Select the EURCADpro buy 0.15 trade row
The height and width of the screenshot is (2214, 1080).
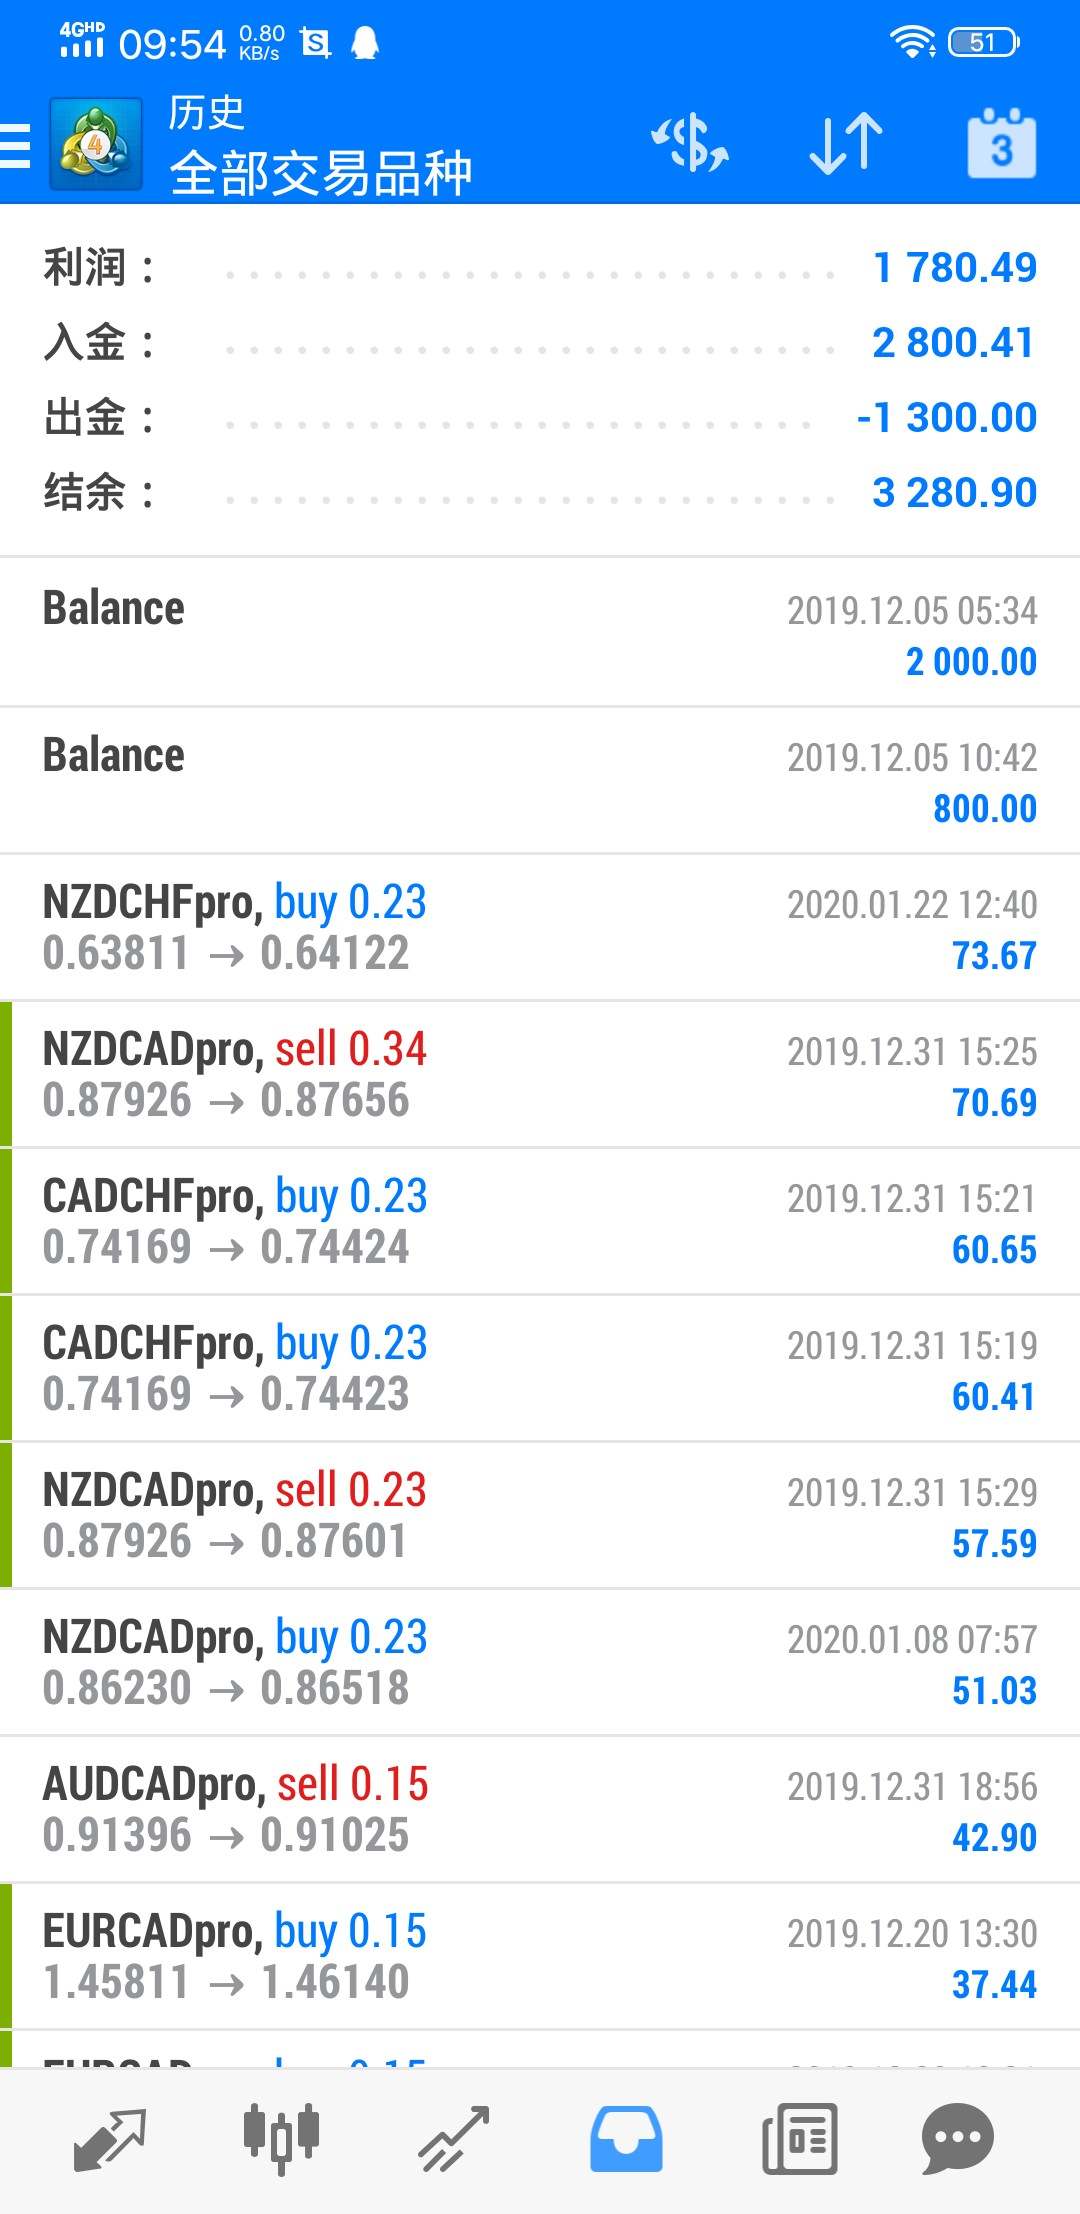click(540, 1956)
